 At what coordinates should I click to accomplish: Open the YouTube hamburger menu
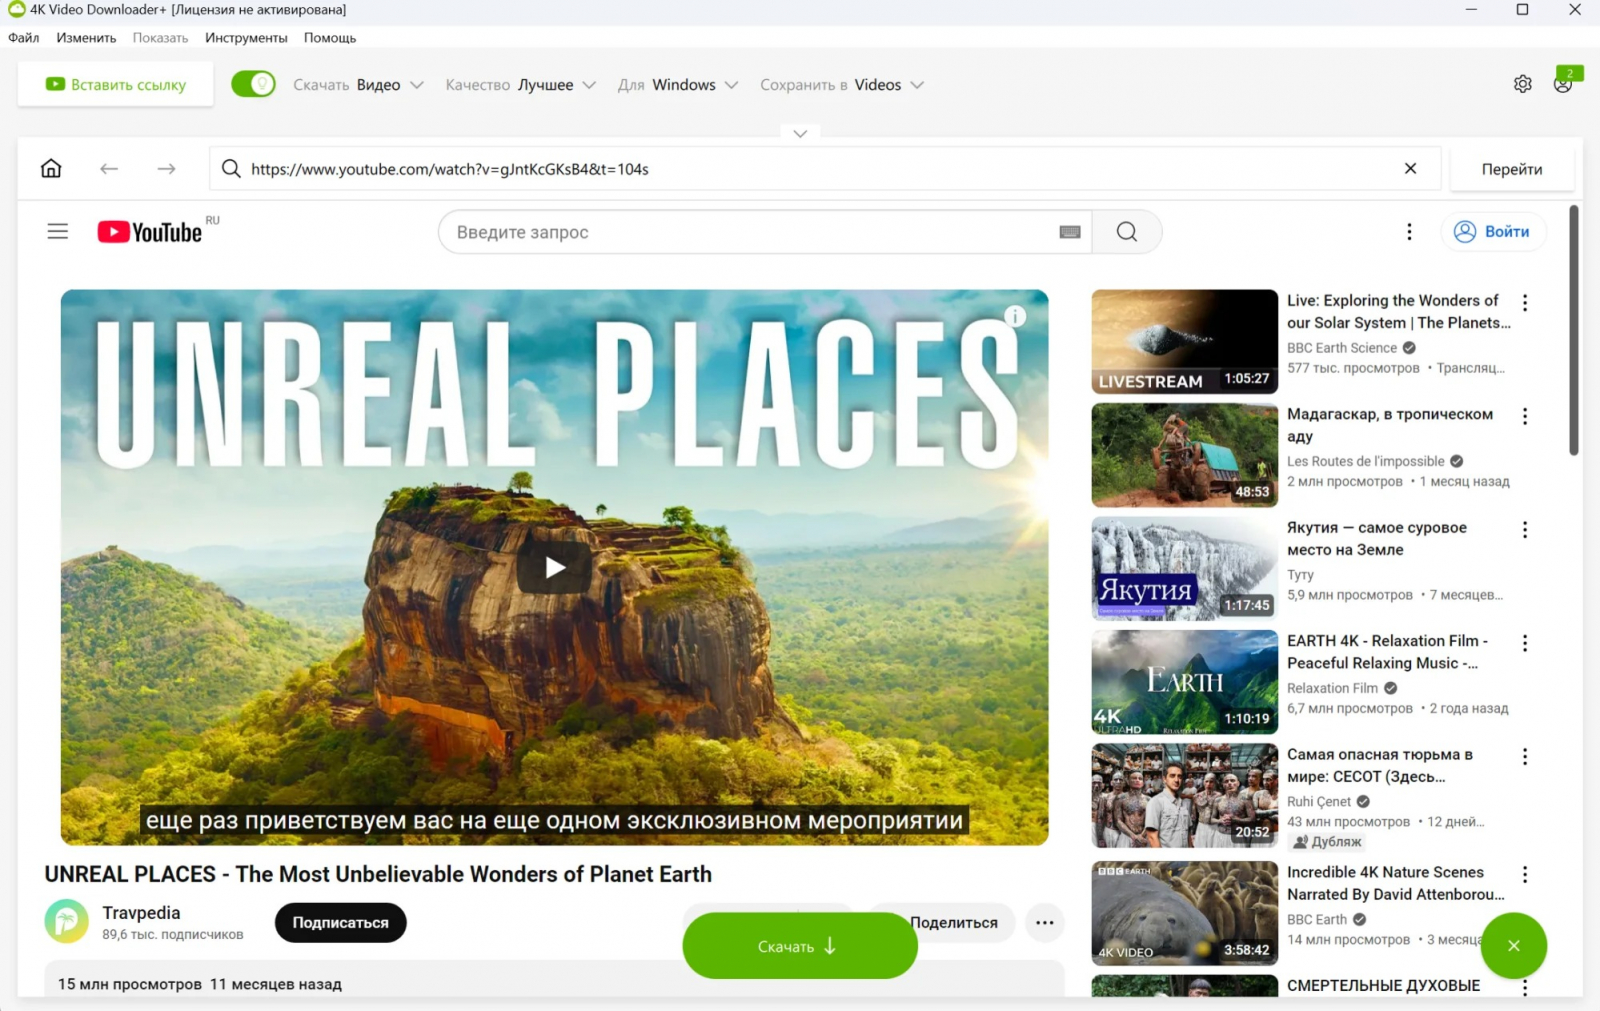coord(58,232)
